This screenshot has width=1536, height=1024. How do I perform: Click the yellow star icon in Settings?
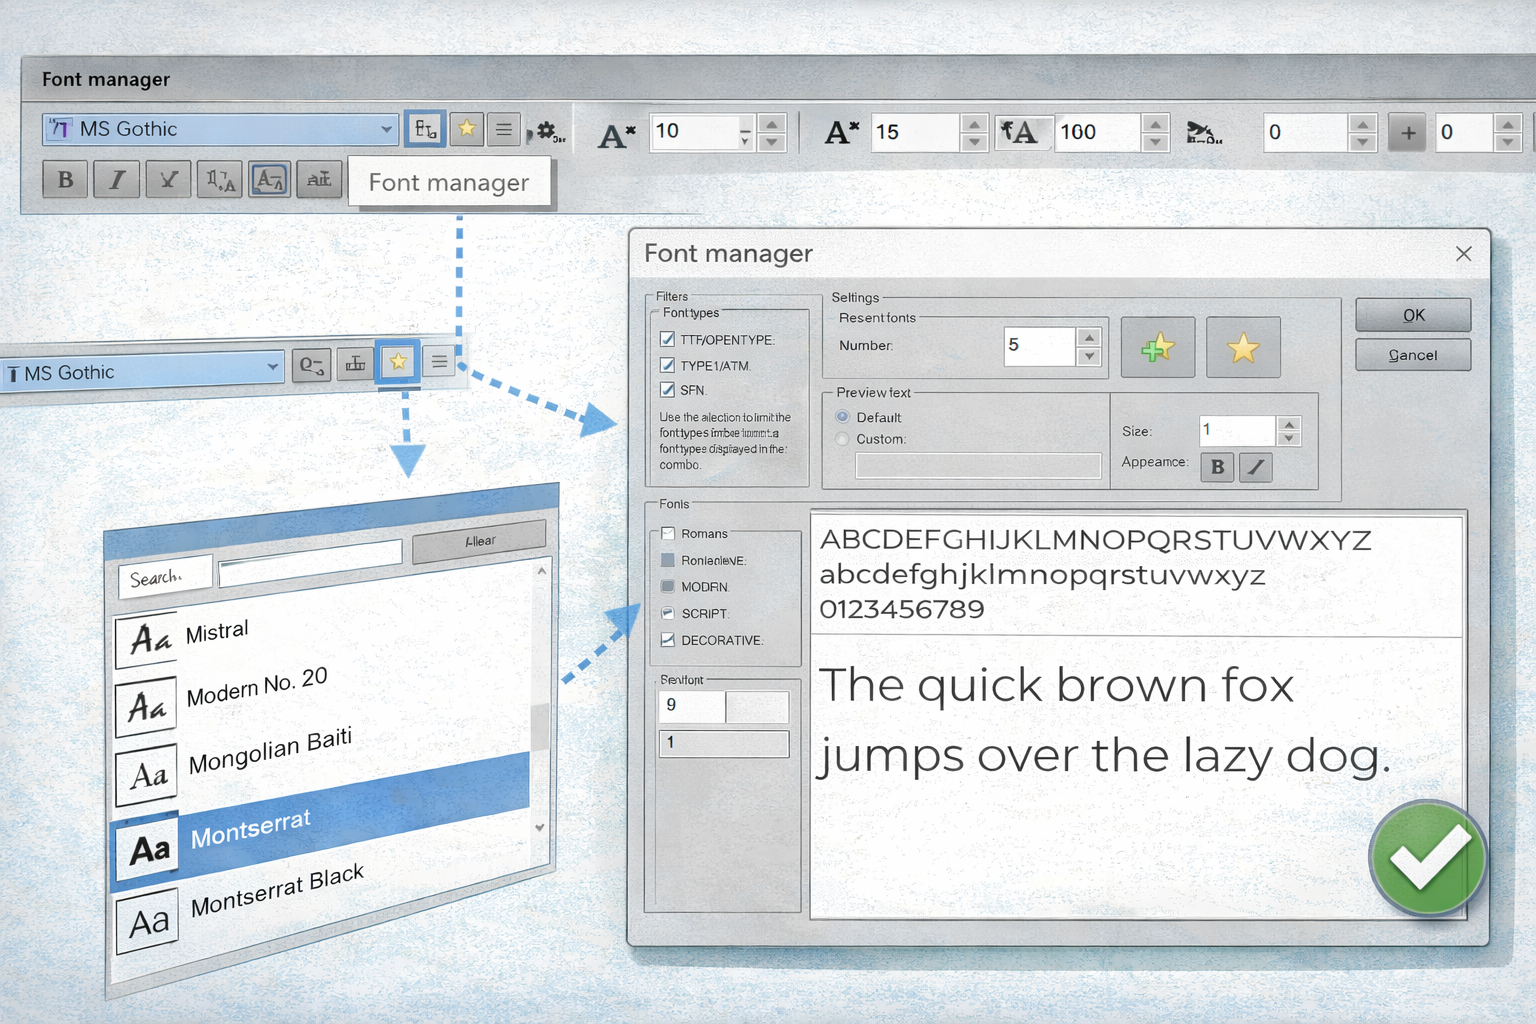(1243, 347)
